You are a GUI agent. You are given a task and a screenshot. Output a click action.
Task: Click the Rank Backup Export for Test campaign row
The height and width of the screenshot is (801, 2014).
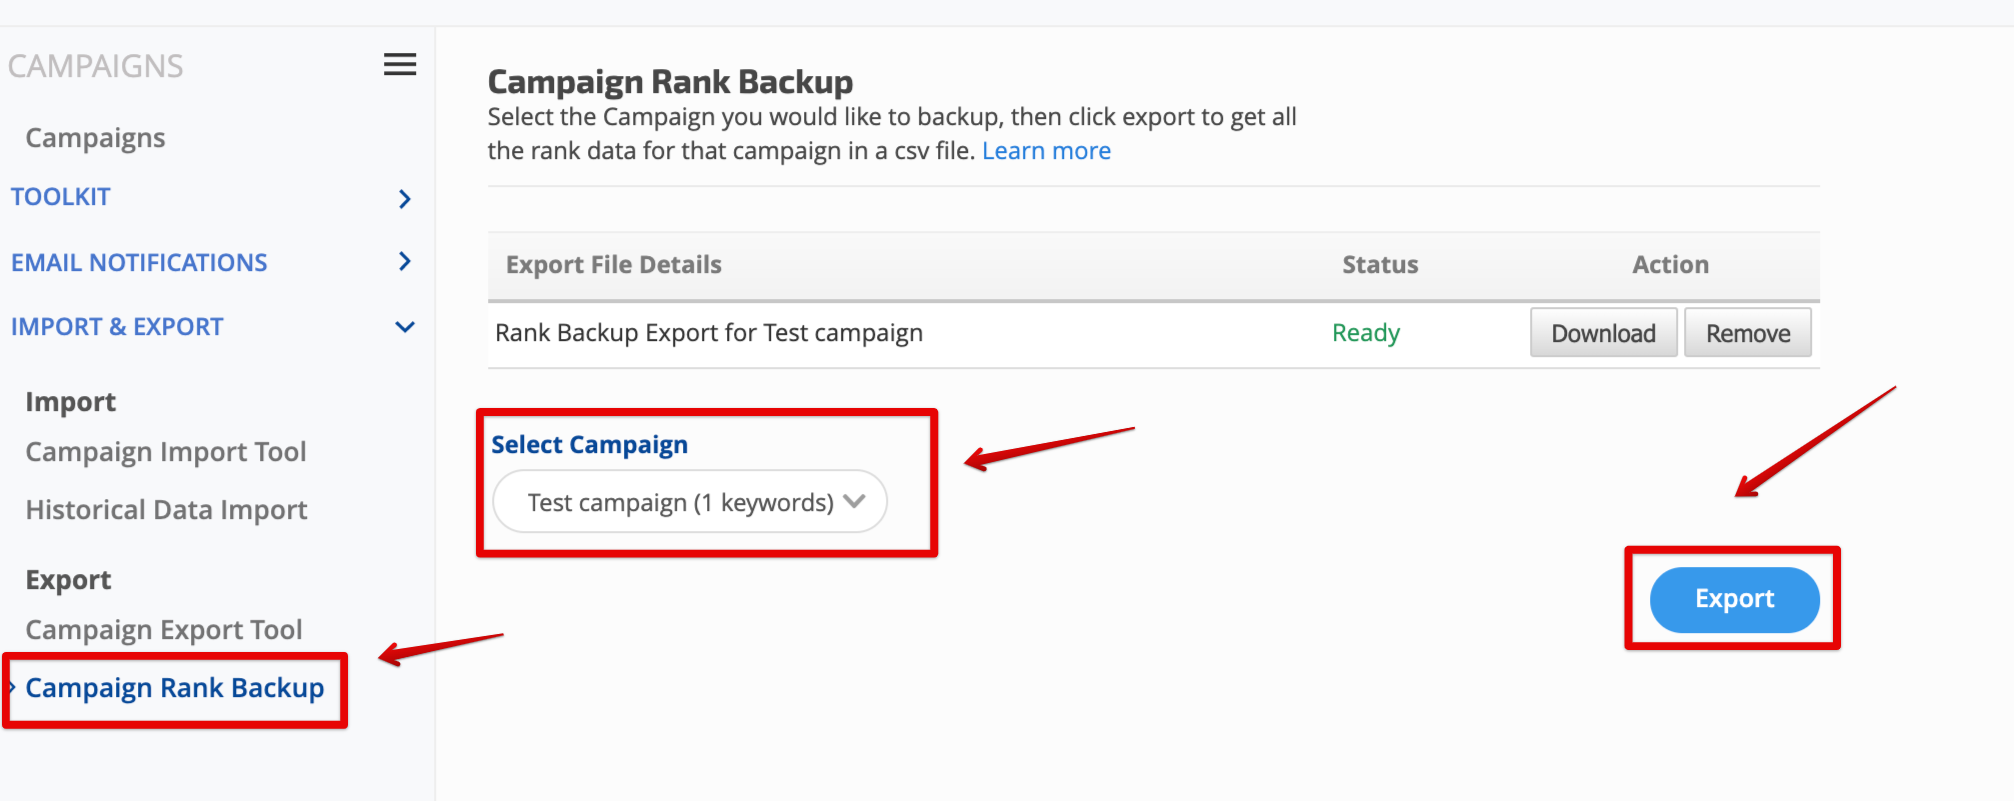(x=708, y=333)
